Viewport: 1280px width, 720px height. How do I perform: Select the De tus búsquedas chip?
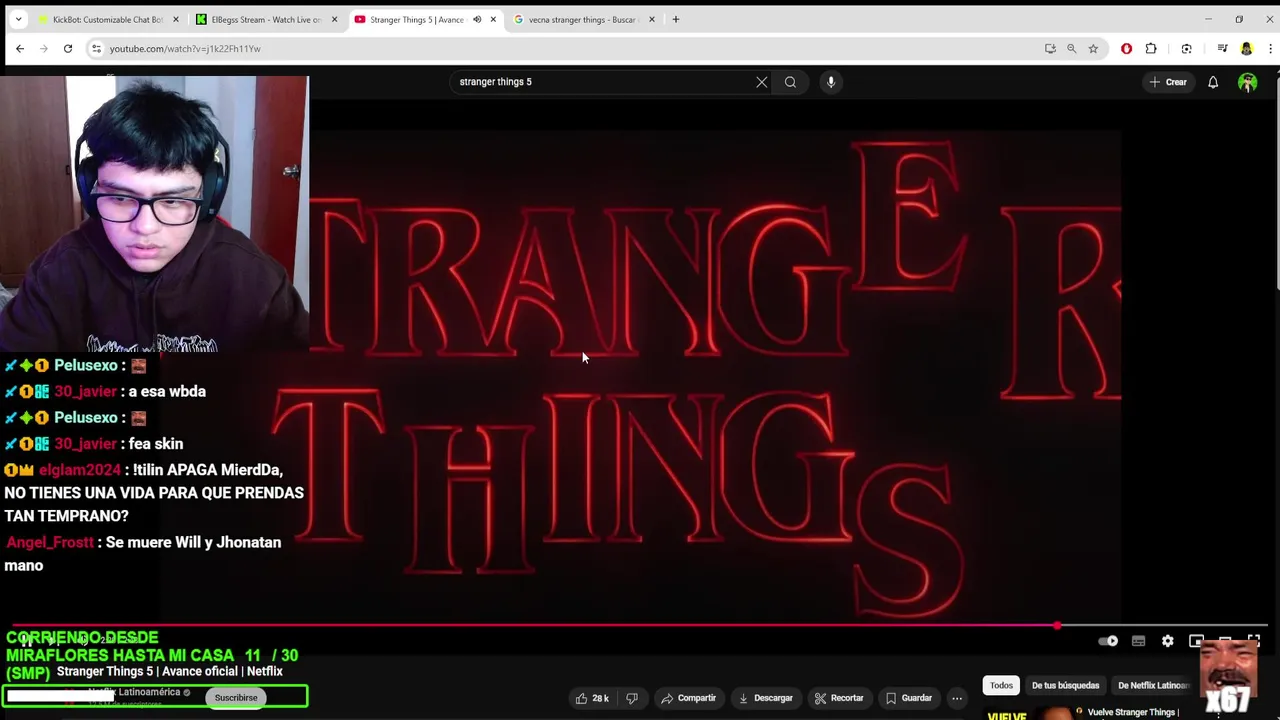[1065, 685]
